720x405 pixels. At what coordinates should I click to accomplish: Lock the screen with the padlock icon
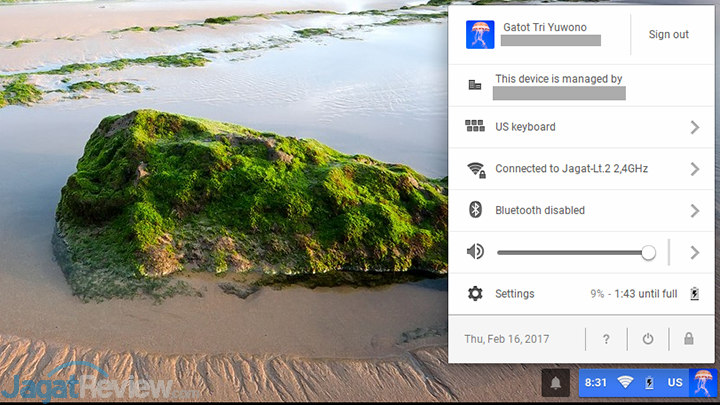tap(688, 339)
